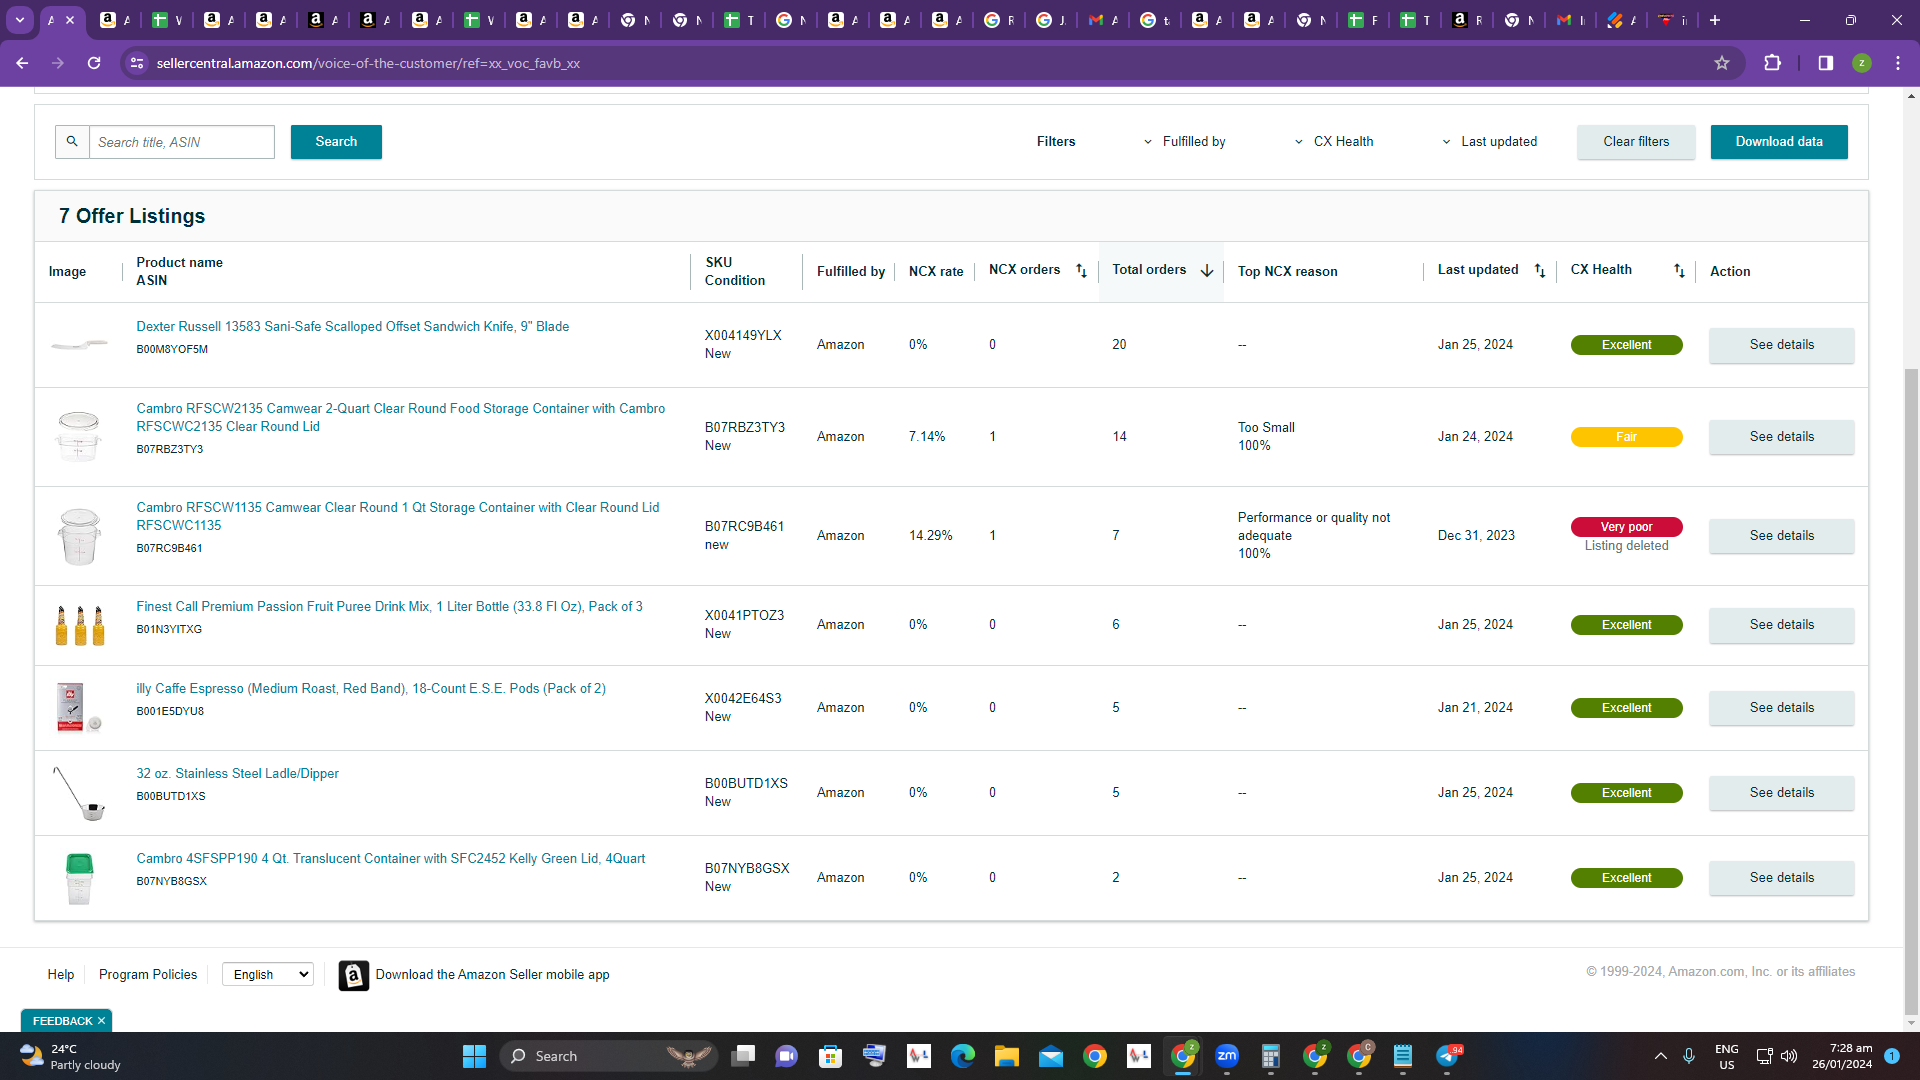Launch Microsoft Edge from the taskbar
The image size is (1920, 1080).
pyautogui.click(x=963, y=1056)
